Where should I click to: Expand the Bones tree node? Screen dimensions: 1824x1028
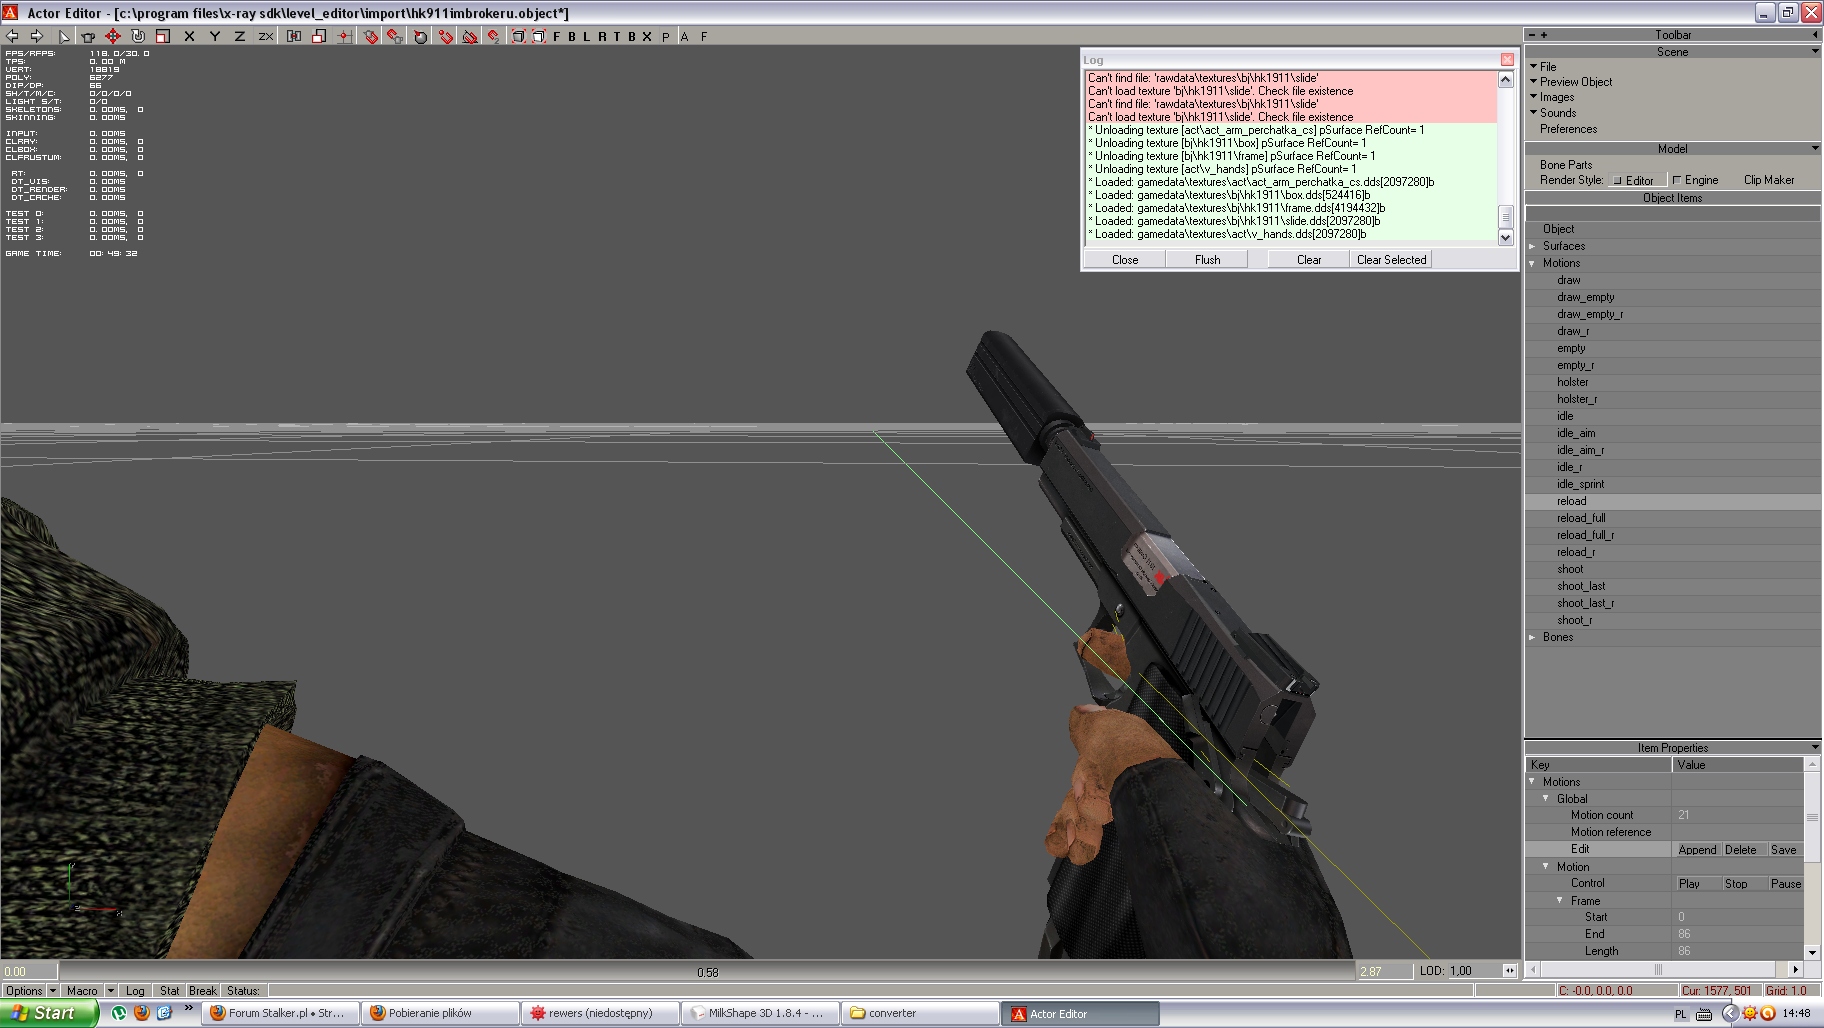[x=1533, y=637]
